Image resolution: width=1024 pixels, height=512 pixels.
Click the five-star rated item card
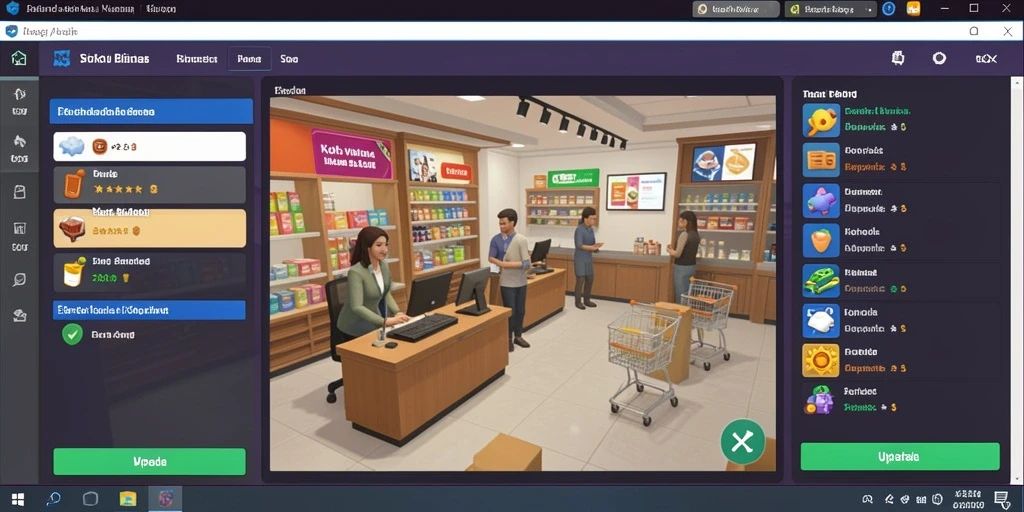[x=150, y=184]
